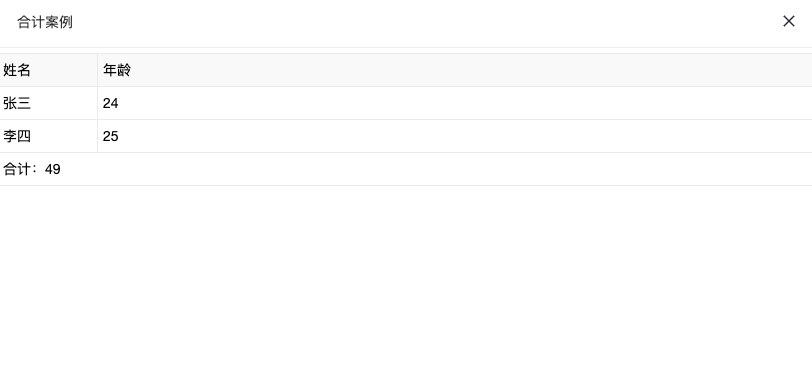Click the 合计案例 dialog title text
This screenshot has height=373, width=812.
click(45, 22)
